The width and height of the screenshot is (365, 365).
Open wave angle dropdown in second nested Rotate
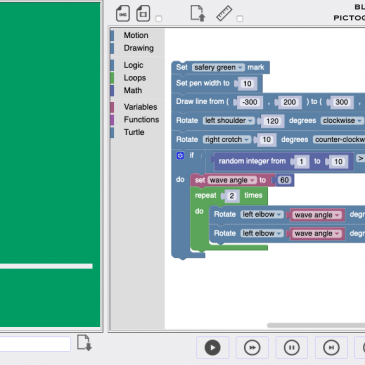[x=318, y=234]
